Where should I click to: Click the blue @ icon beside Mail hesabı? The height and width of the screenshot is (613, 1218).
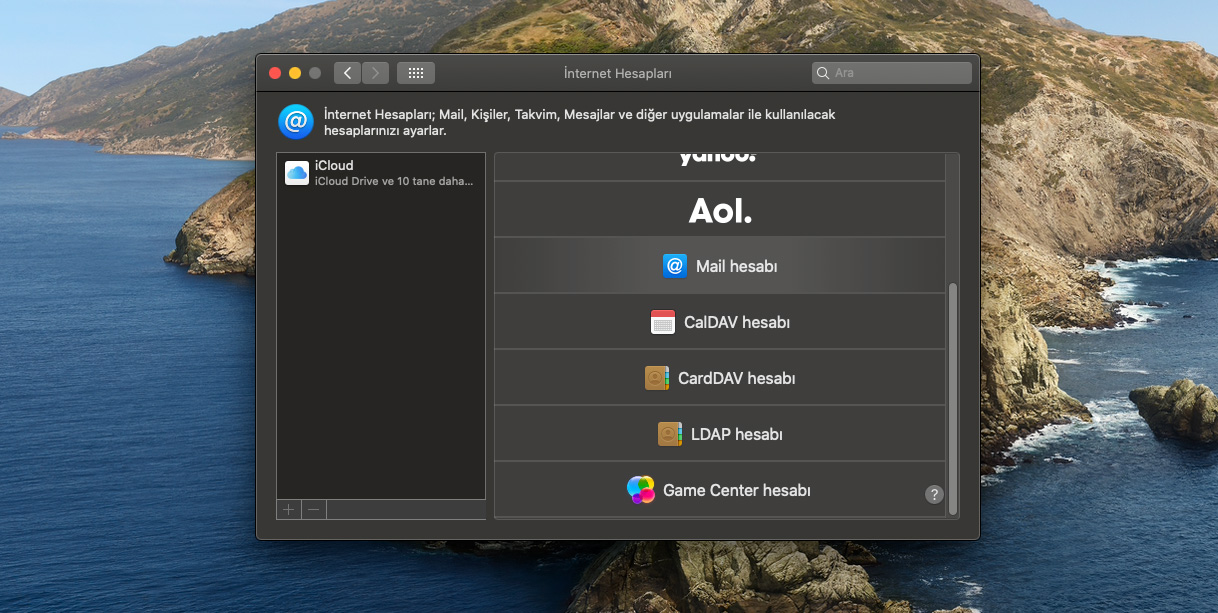tap(675, 266)
